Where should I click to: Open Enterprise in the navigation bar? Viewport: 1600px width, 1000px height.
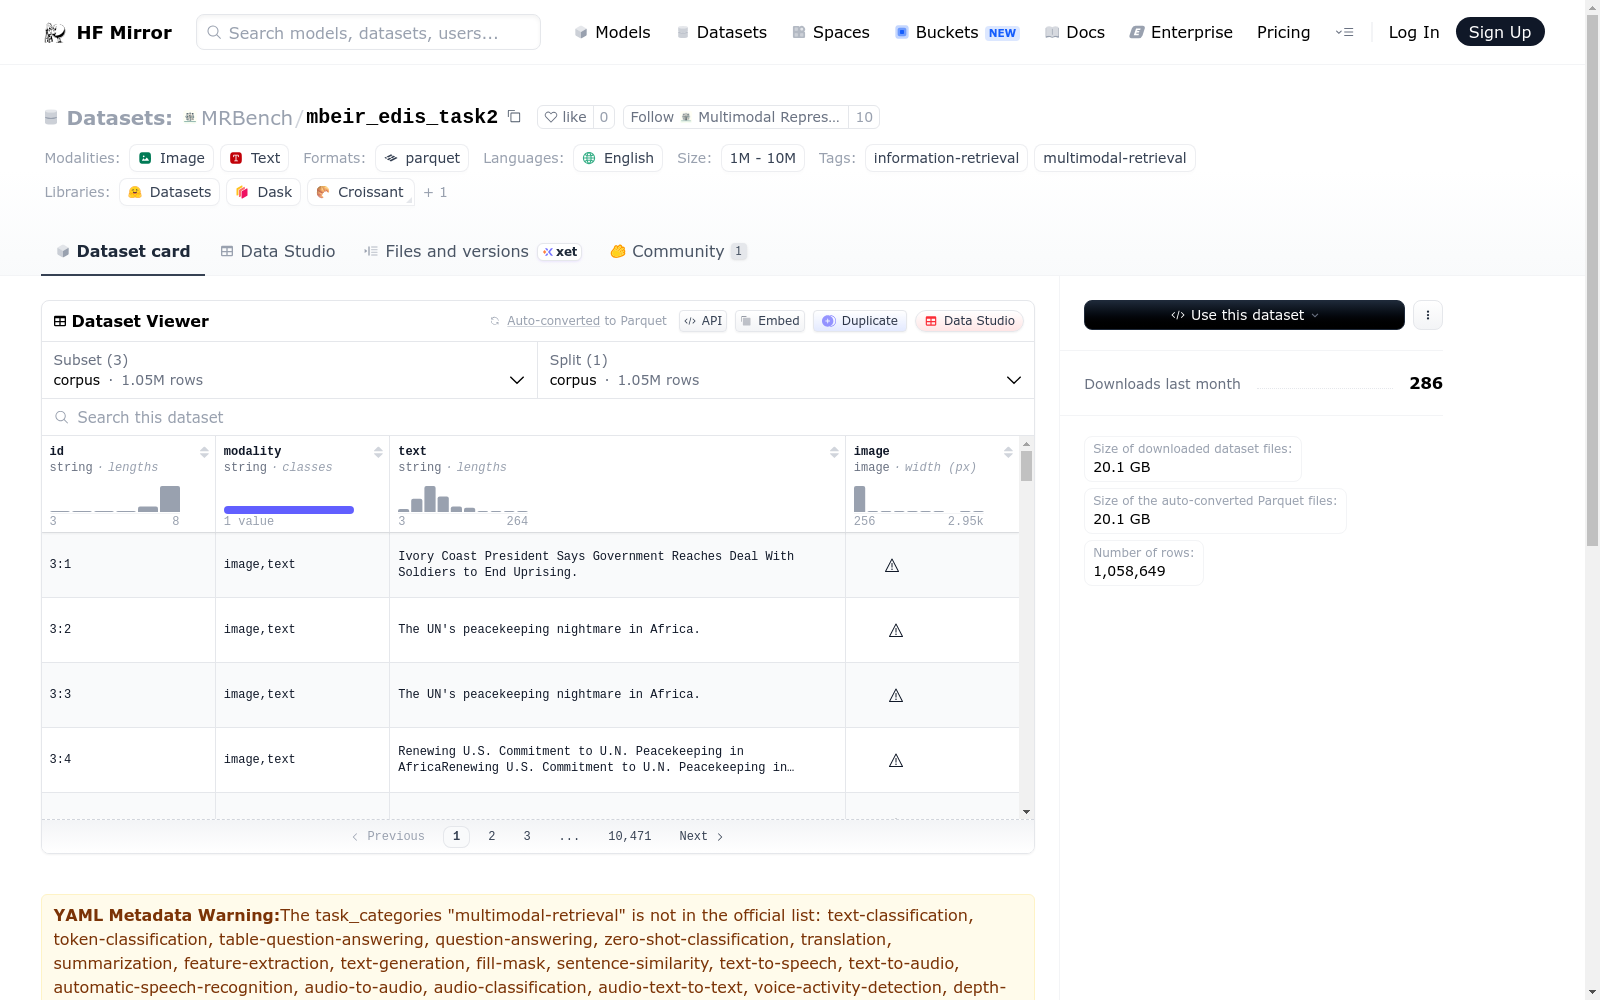(x=1181, y=32)
